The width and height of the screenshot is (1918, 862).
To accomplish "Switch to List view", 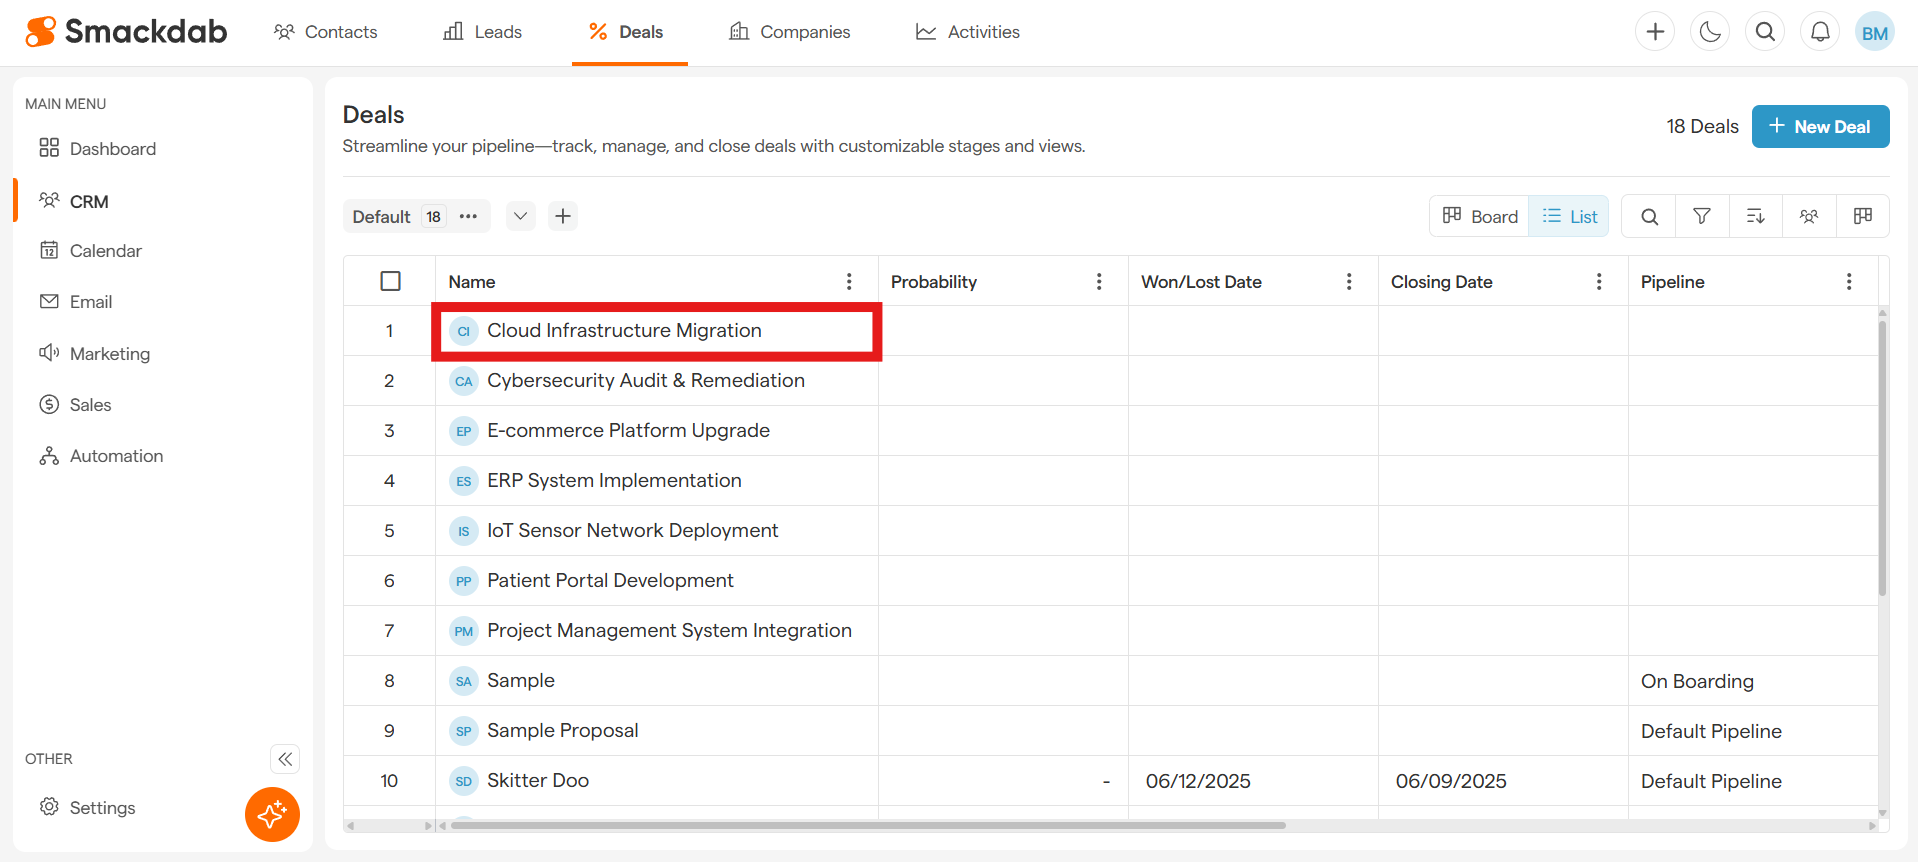I will pyautogui.click(x=1569, y=216).
